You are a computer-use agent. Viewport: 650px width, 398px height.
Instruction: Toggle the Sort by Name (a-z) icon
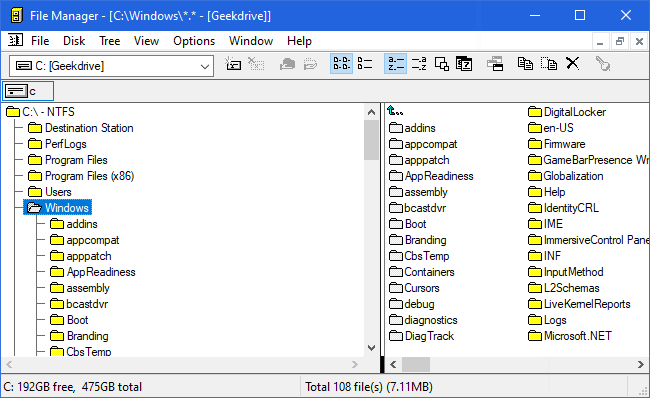coord(395,64)
